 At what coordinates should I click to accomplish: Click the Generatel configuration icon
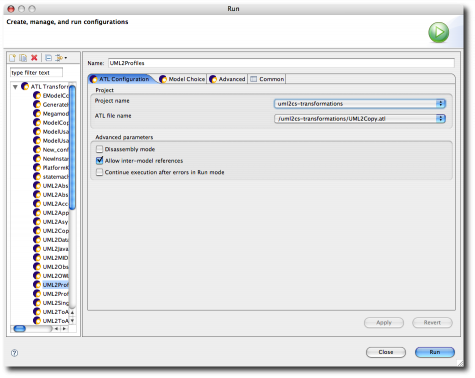(37, 105)
